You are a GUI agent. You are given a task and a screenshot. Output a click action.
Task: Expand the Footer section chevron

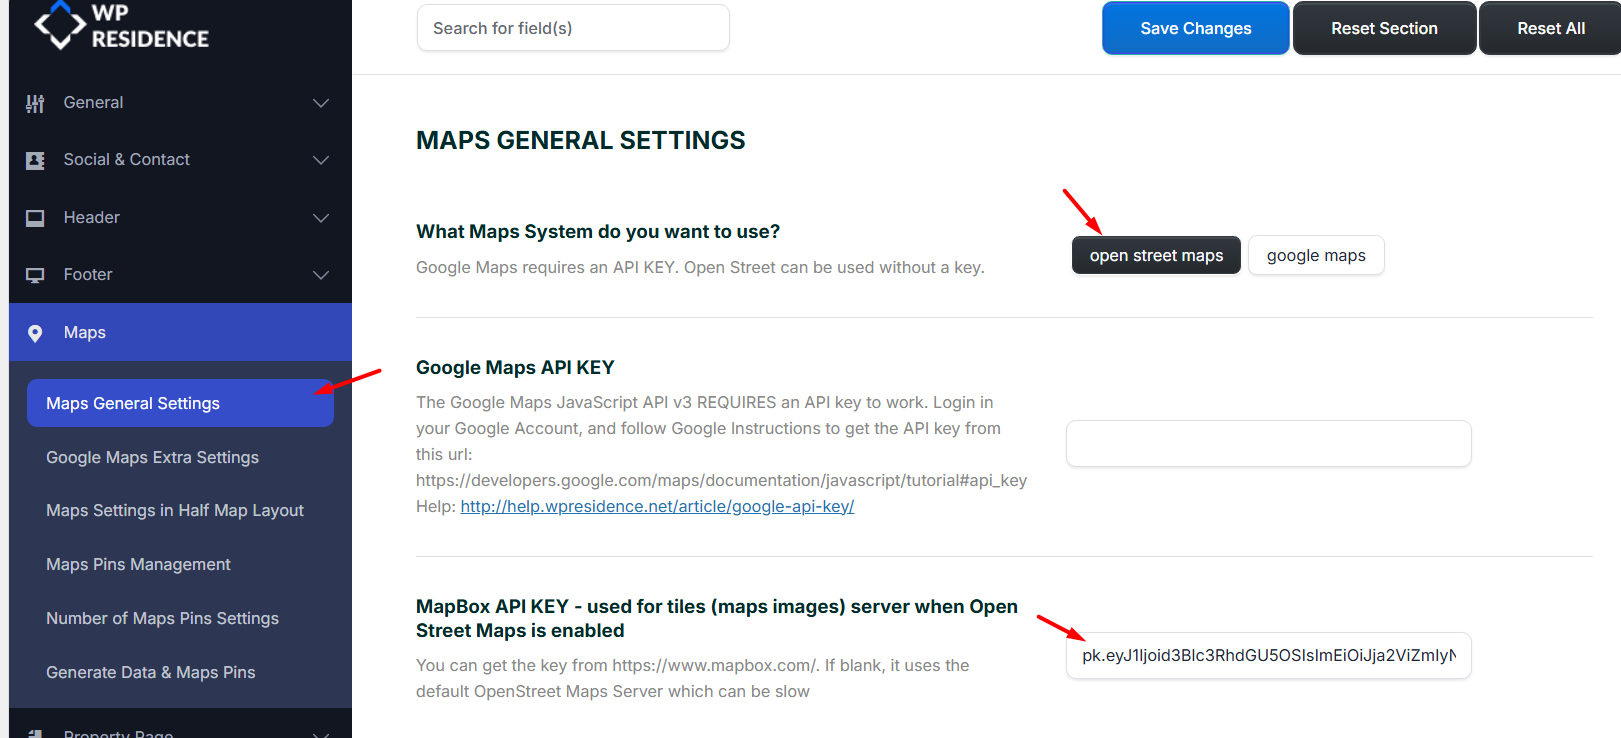pos(321,275)
